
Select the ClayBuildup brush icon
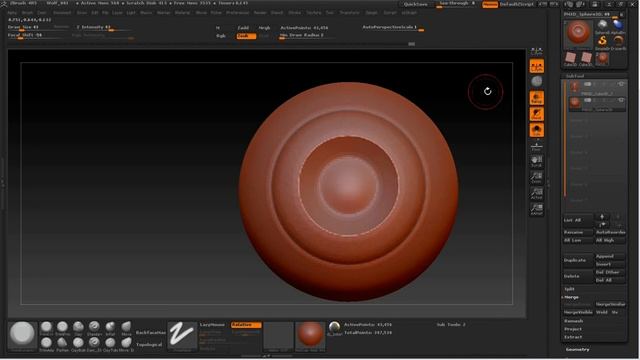(78, 343)
